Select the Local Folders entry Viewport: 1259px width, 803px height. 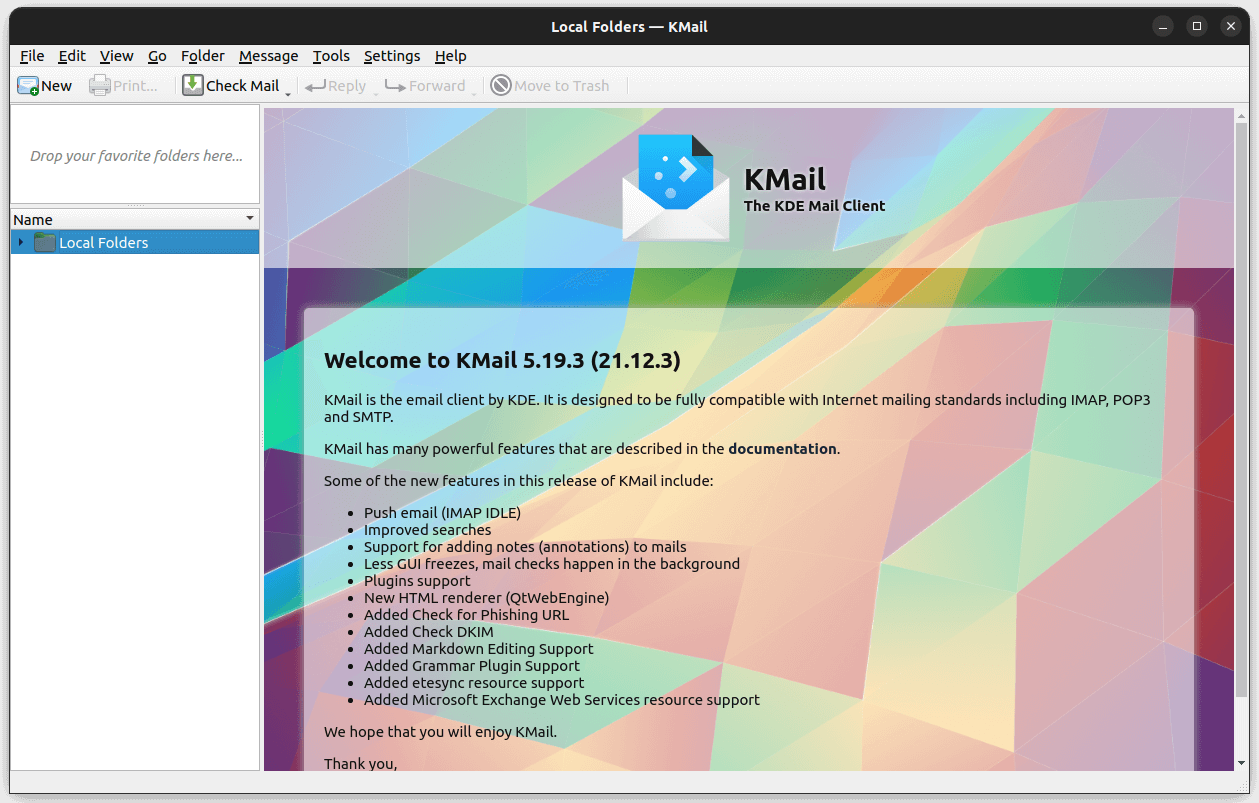click(103, 241)
